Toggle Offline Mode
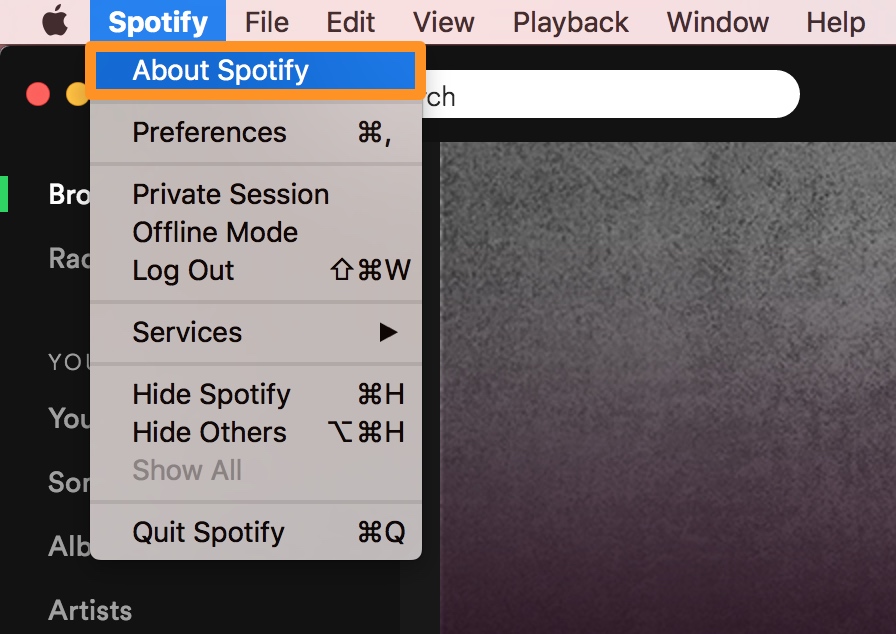The image size is (896, 634). tap(256, 232)
